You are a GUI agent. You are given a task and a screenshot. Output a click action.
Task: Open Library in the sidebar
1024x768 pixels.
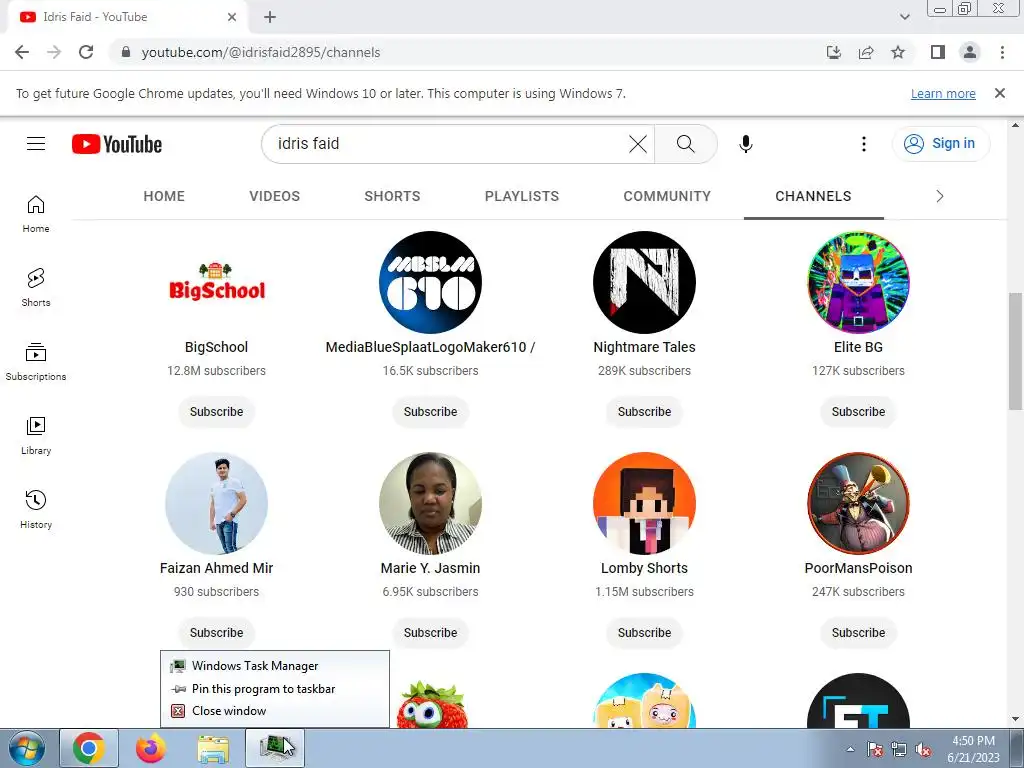point(36,436)
